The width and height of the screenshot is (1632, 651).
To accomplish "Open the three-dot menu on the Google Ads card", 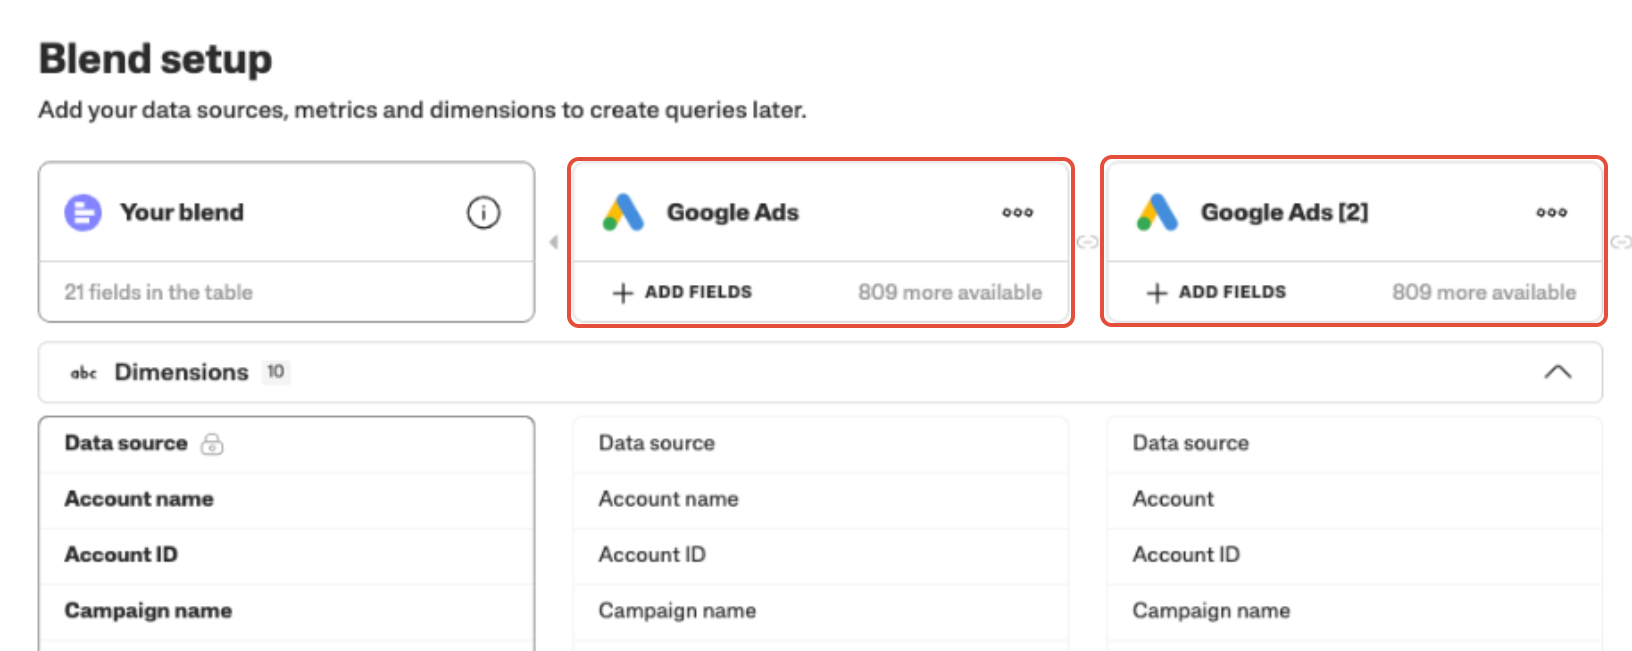I will 1017,212.
